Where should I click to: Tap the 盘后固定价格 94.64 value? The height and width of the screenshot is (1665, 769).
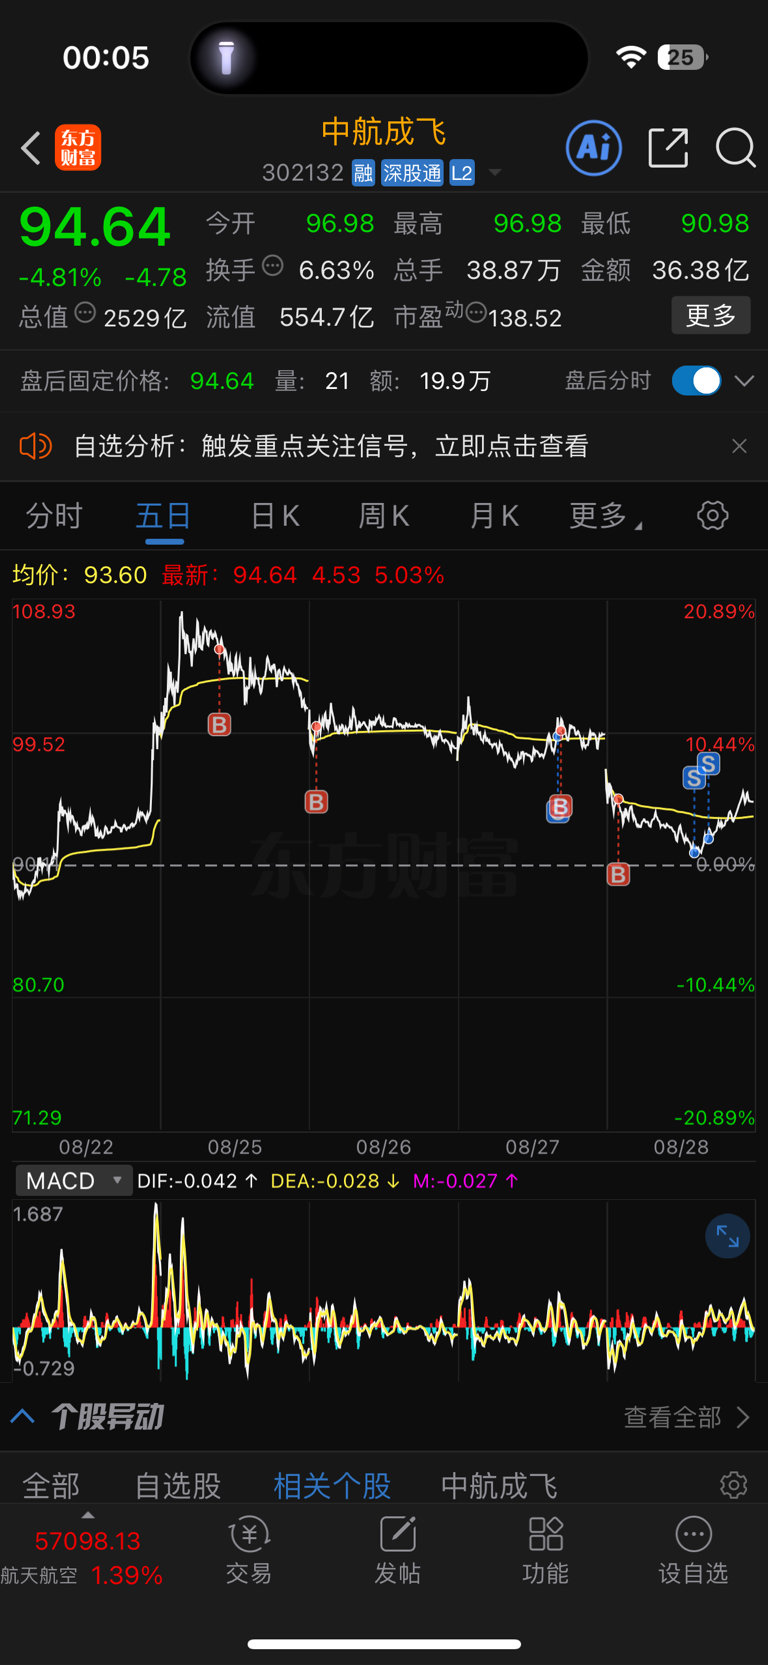[222, 381]
